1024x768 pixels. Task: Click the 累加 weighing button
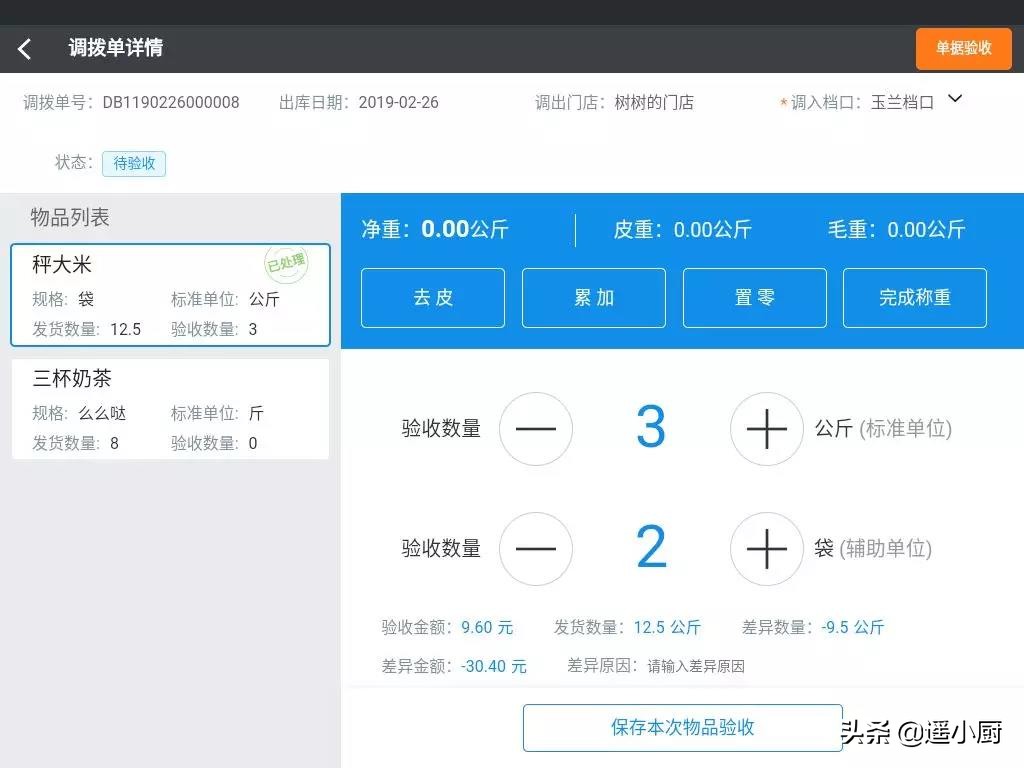tap(593, 298)
